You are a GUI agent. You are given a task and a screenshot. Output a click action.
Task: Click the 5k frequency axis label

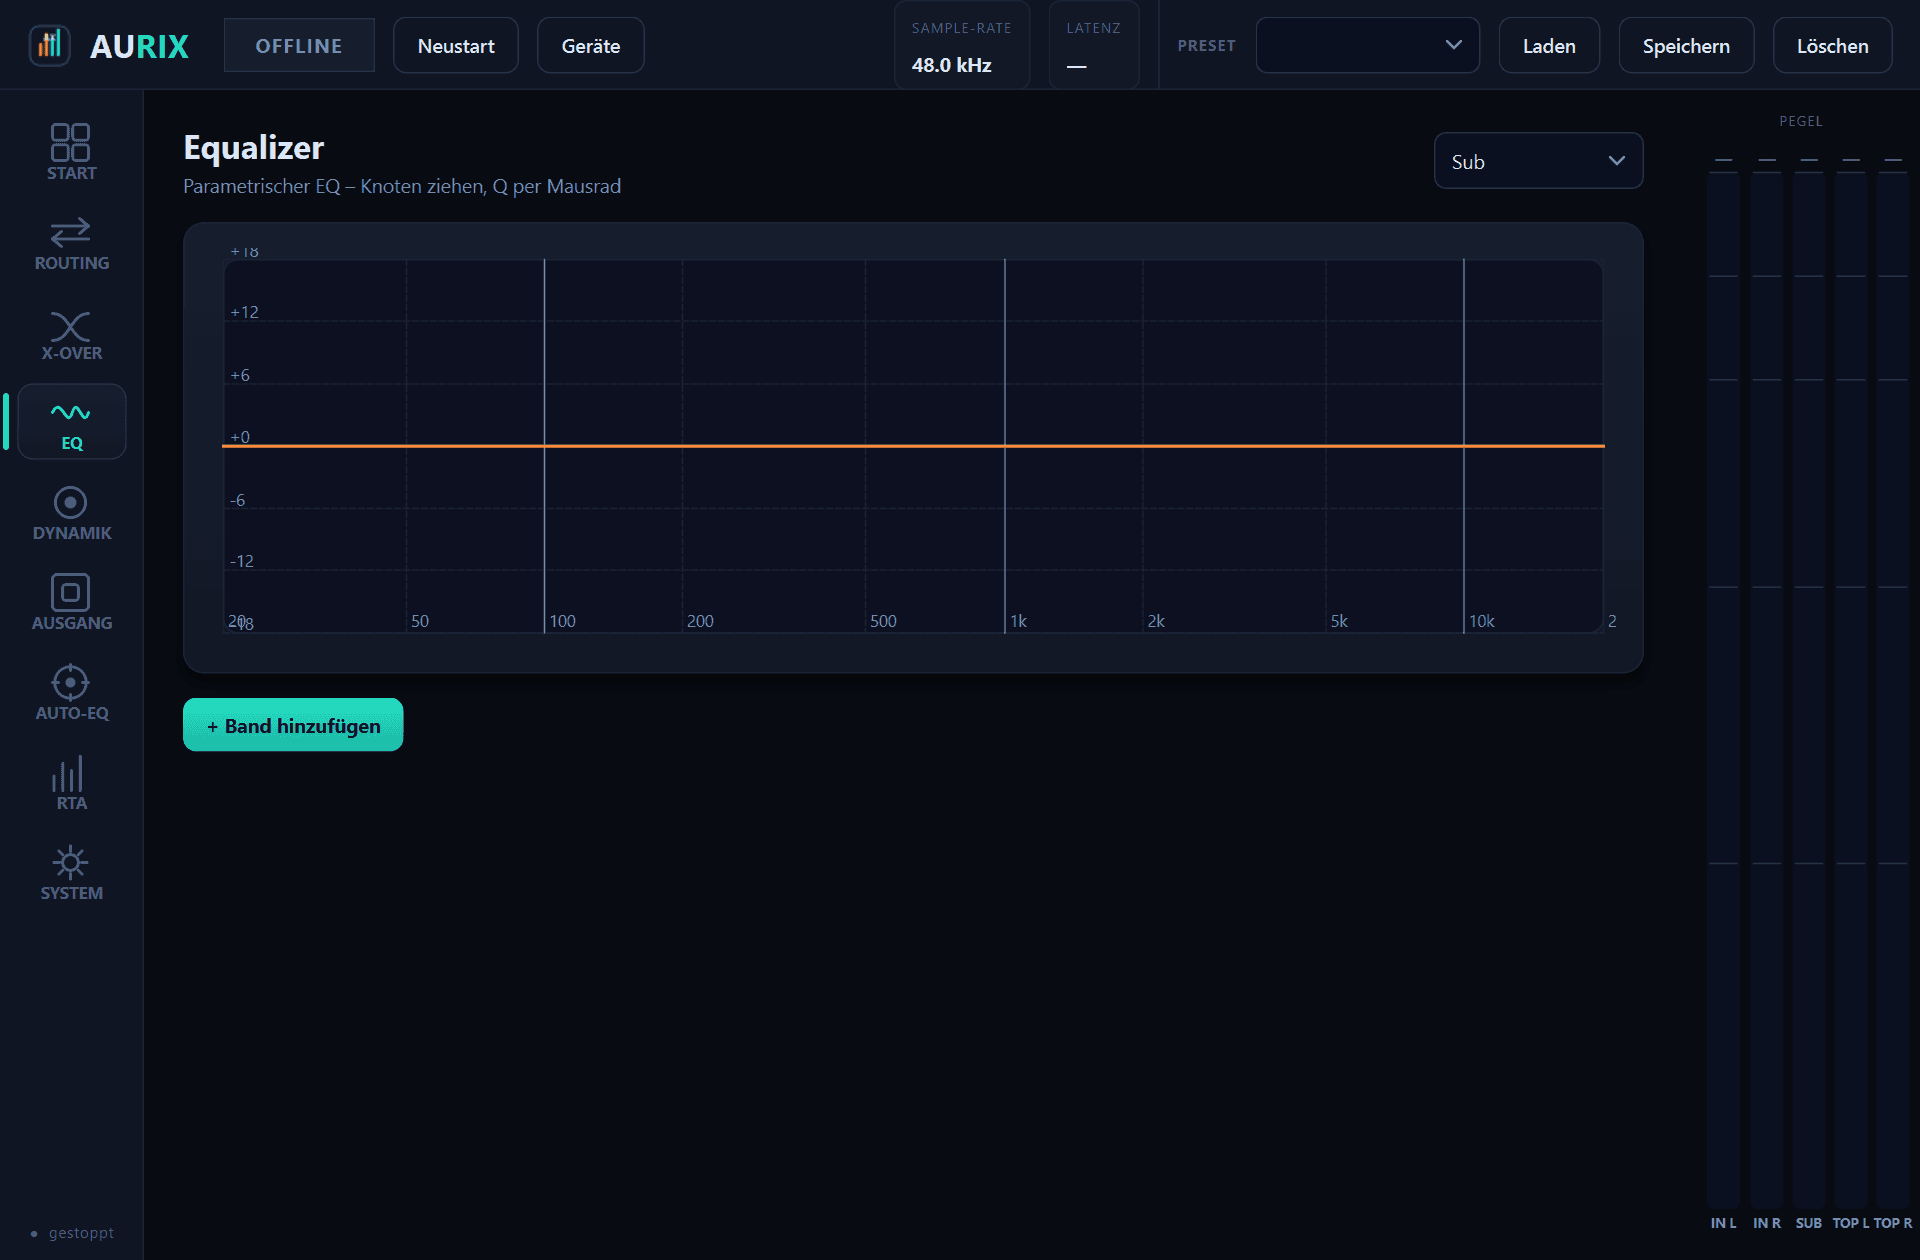coord(1339,621)
